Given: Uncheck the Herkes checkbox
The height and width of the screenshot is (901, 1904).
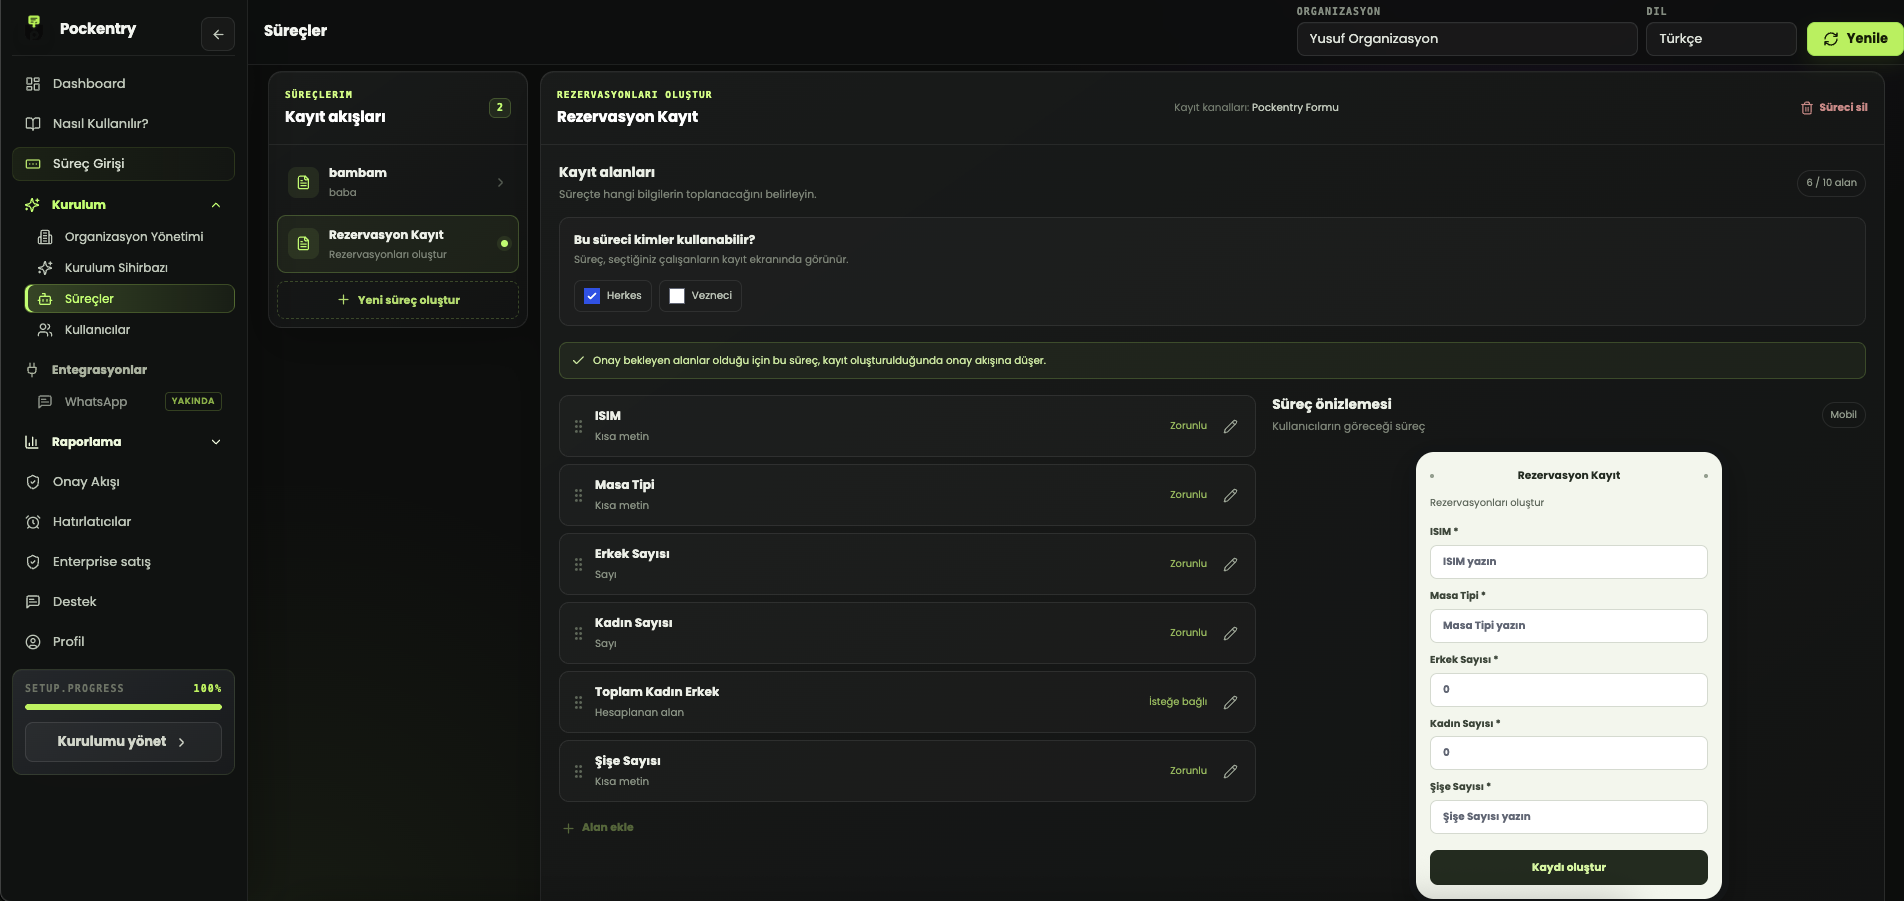Looking at the screenshot, I should [592, 296].
